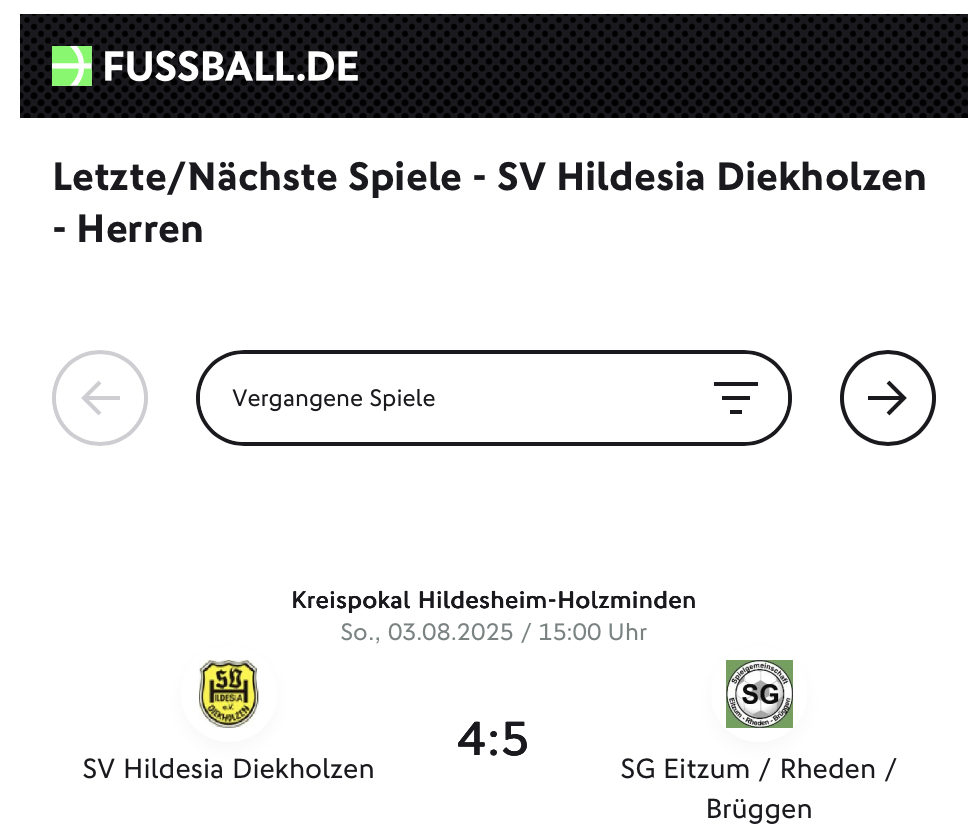Open SV Hildesia Diekholzen team name link
979x834 pixels.
pyautogui.click(x=229, y=769)
